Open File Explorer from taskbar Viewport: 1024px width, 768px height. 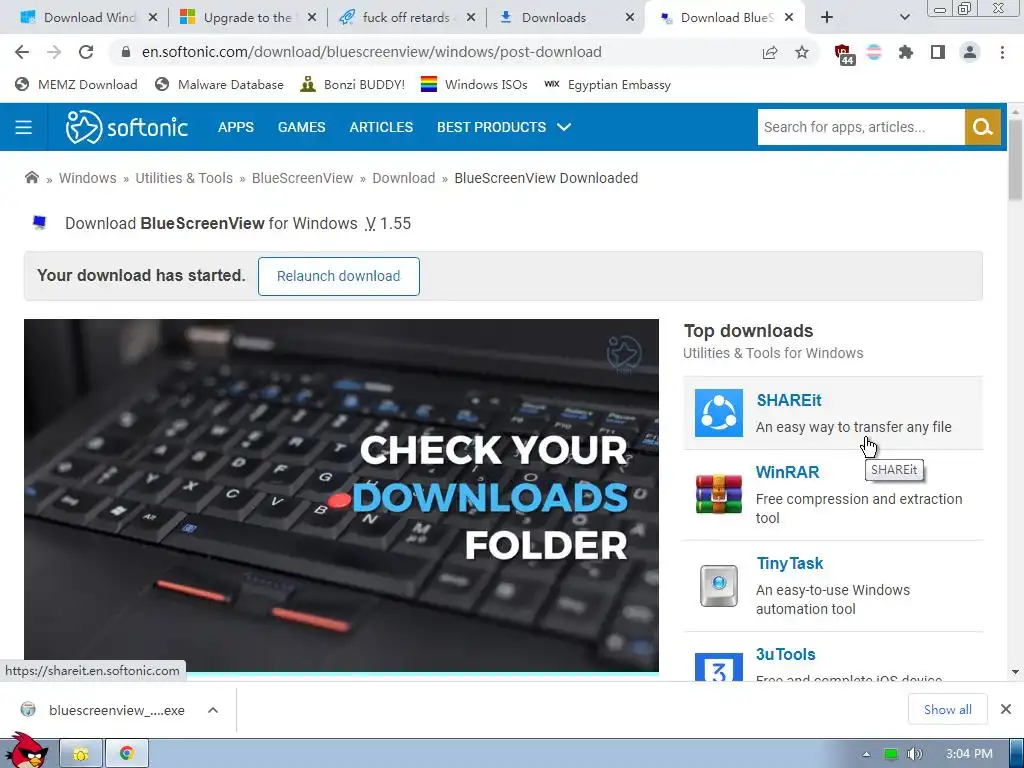pyautogui.click(x=81, y=754)
